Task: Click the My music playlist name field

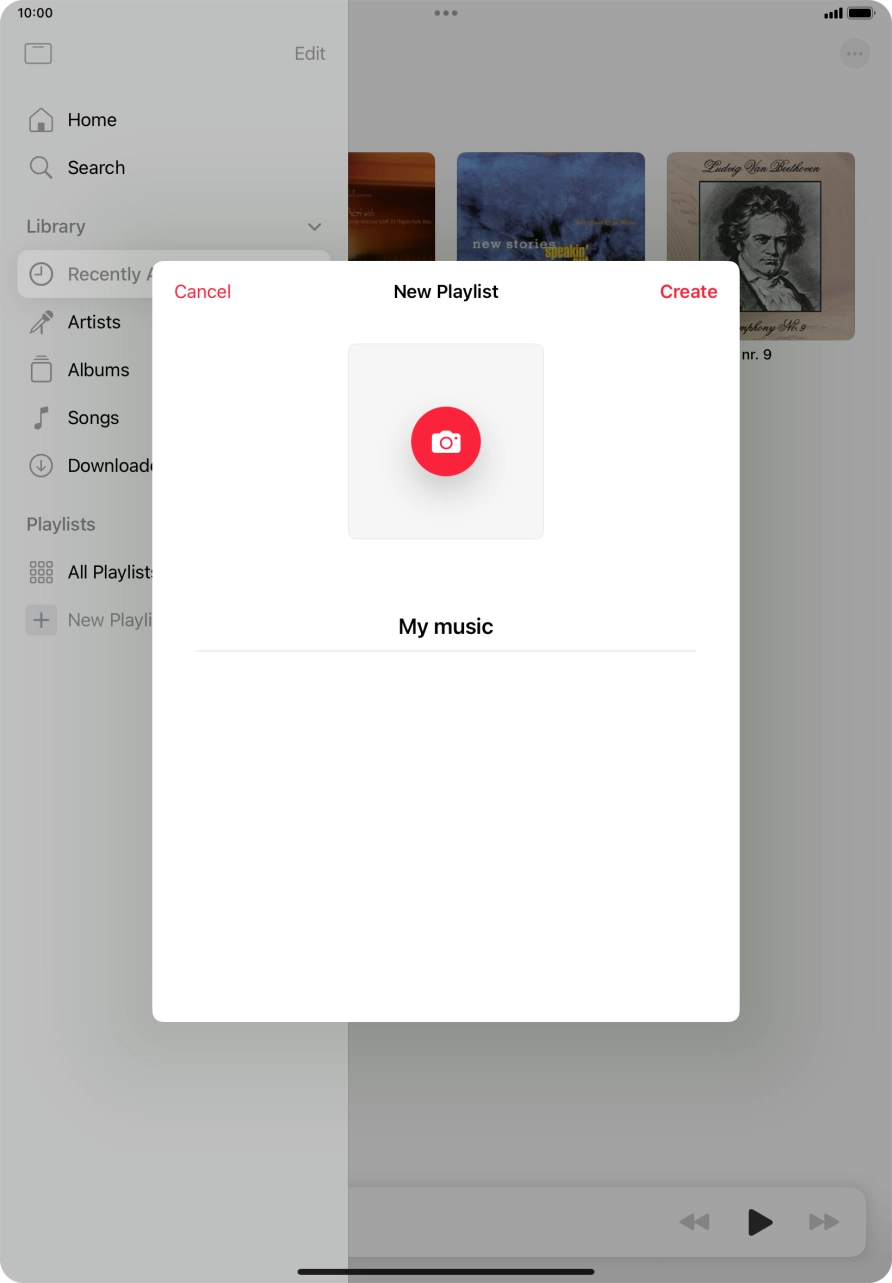Action: 446,627
